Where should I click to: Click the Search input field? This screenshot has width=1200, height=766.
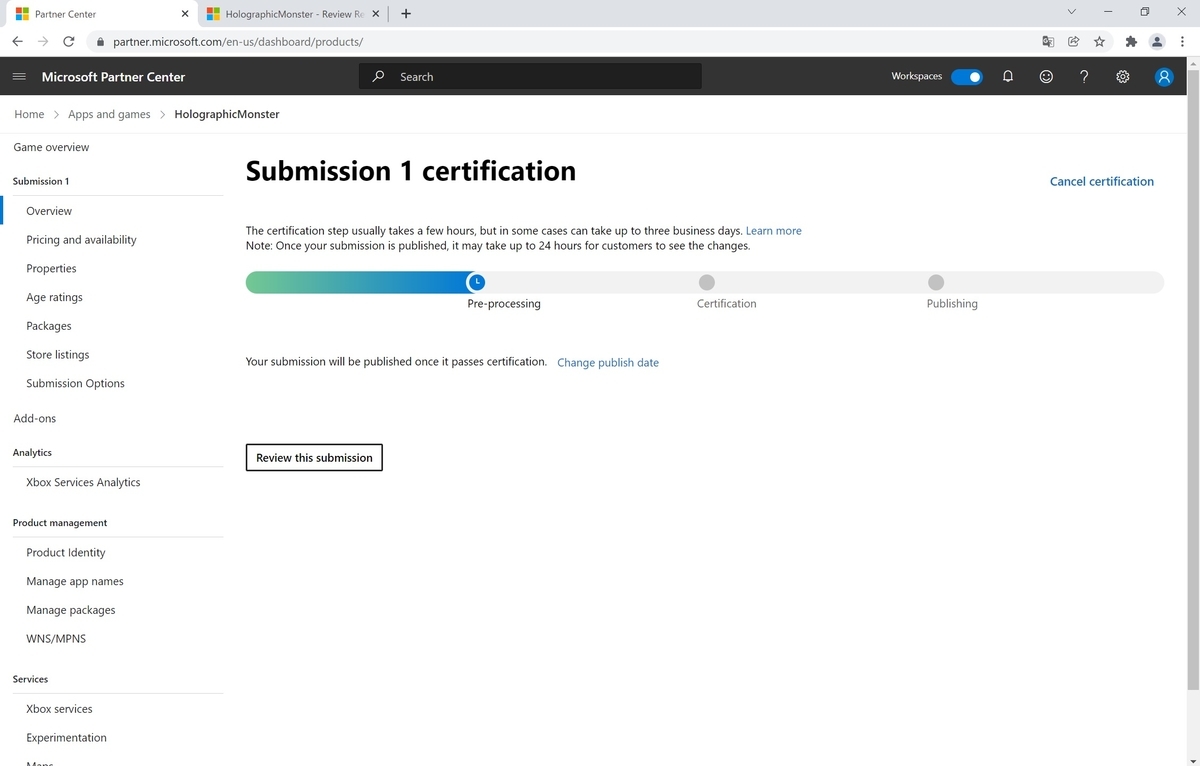(x=530, y=77)
